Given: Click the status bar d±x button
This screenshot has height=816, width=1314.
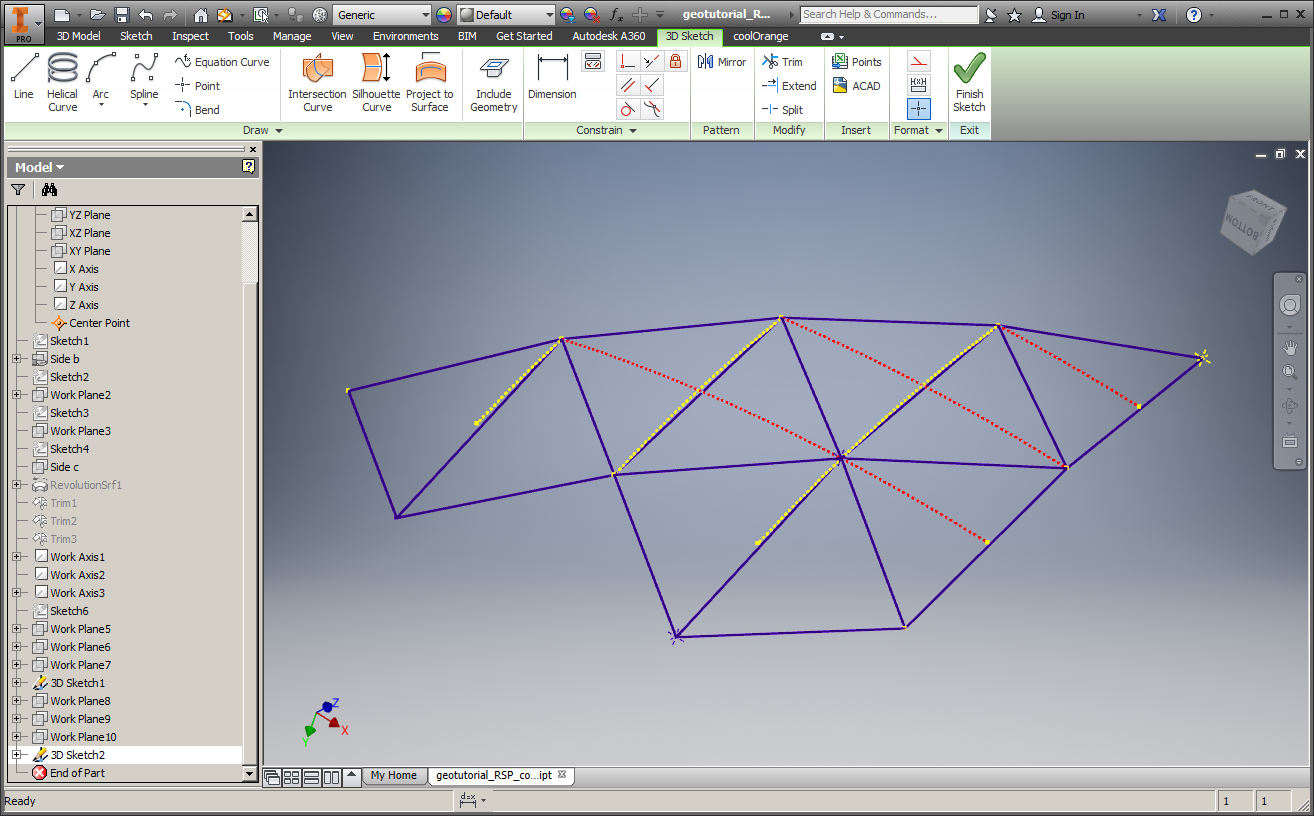Looking at the screenshot, I should [x=468, y=800].
